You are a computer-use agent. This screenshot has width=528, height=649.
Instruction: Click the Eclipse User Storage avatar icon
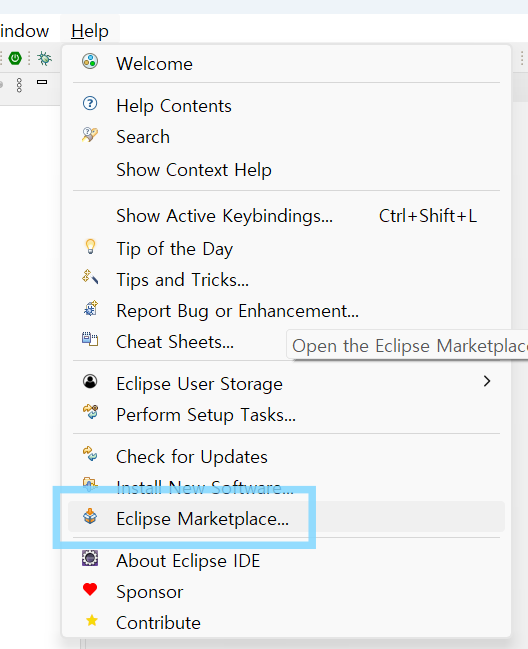(x=90, y=381)
